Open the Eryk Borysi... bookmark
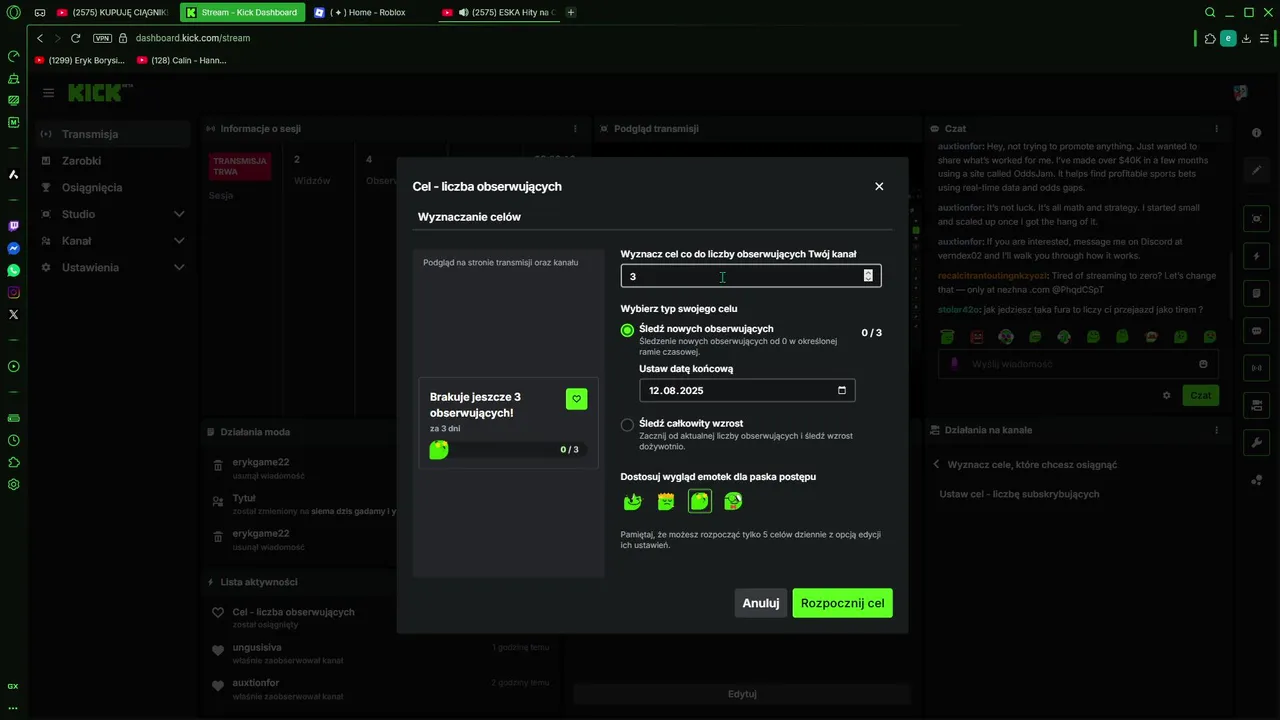Viewport: 1280px width, 720px height. (x=80, y=60)
